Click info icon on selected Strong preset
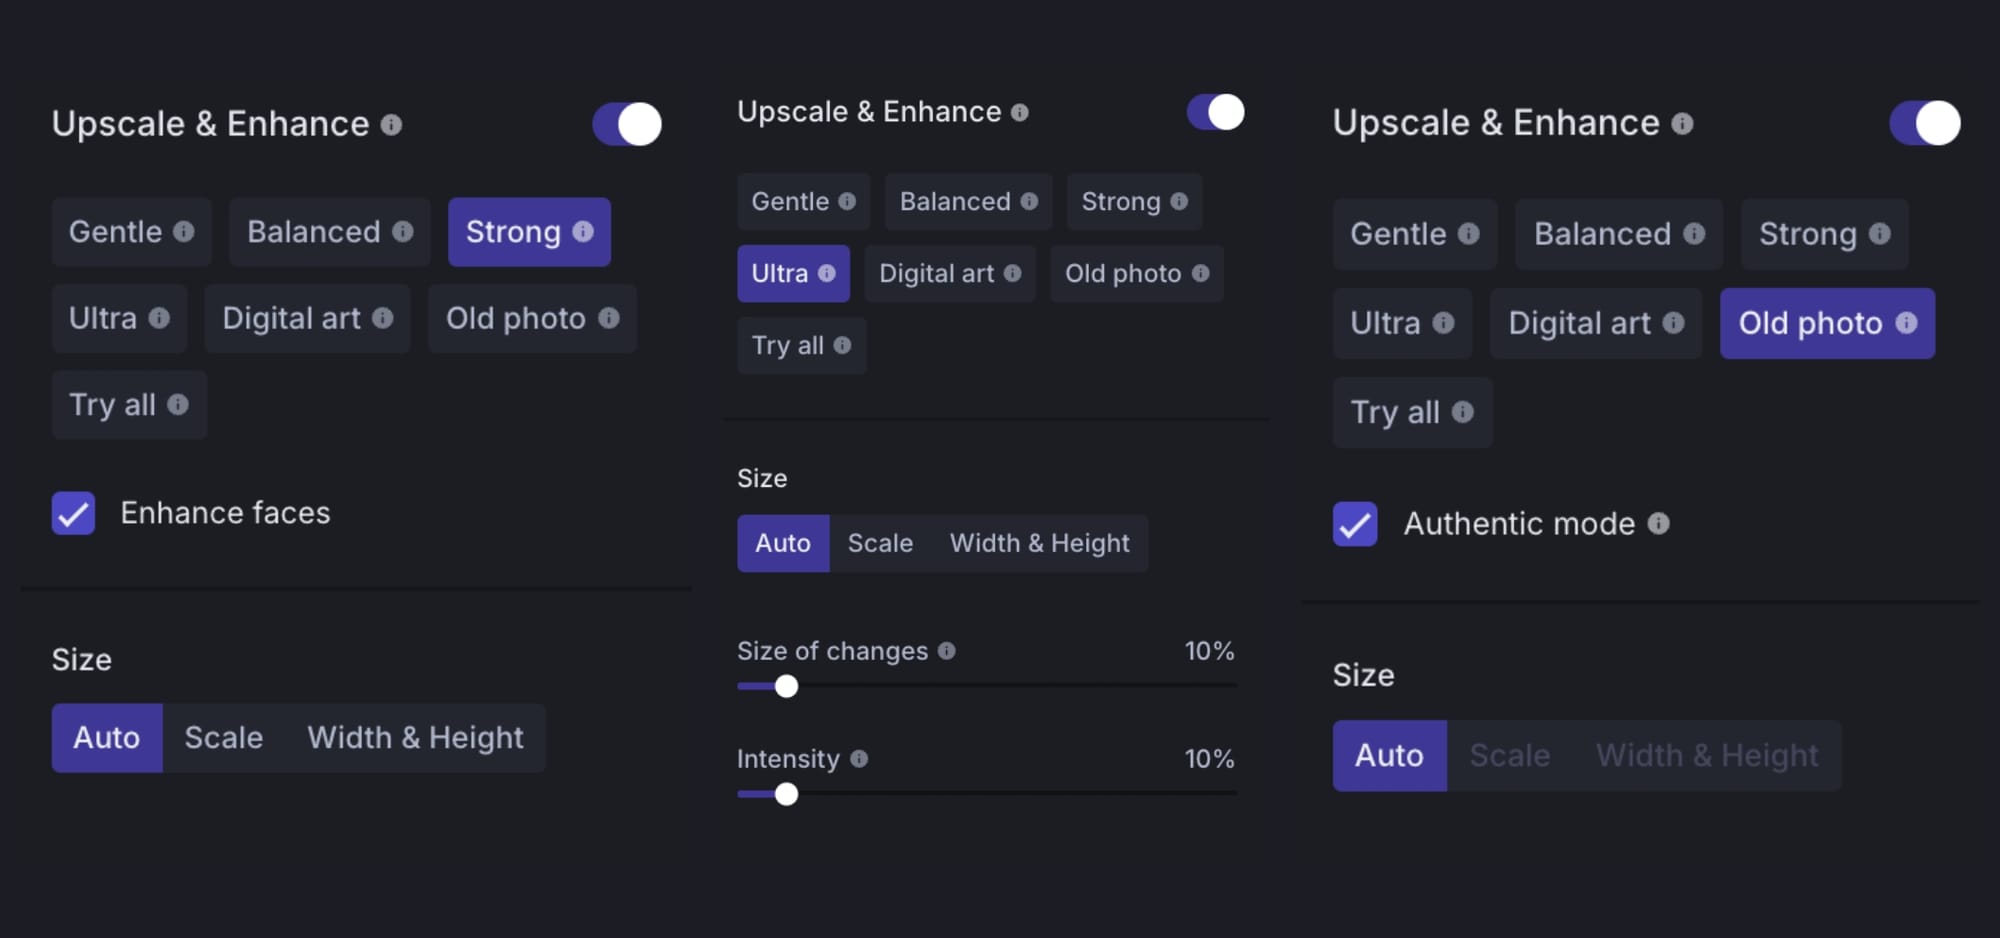Screen dimensions: 2000x938 tap(583, 232)
